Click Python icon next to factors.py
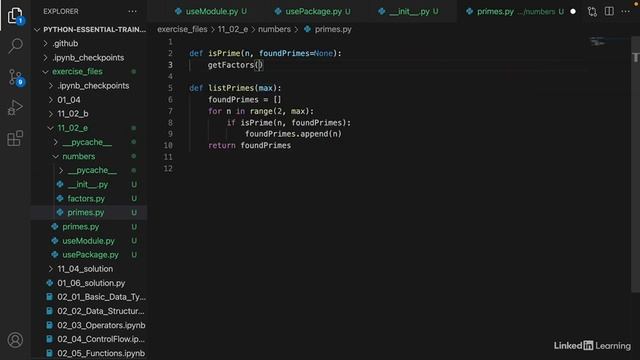 (x=60, y=198)
